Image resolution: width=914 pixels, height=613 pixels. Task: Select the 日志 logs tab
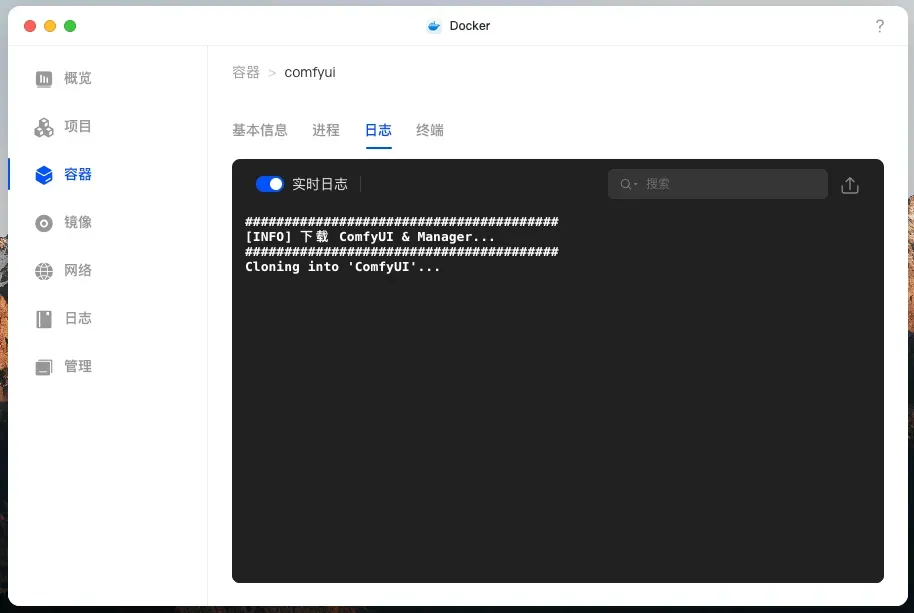point(378,130)
